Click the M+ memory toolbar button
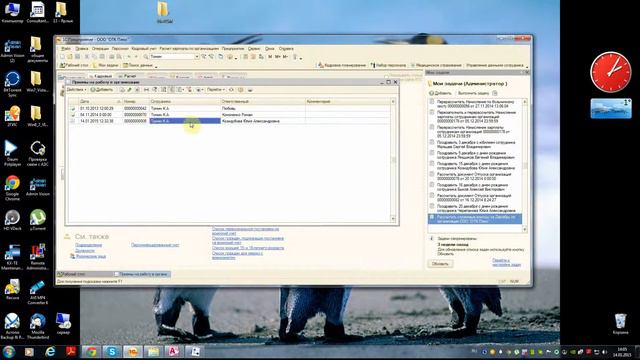 (x=278, y=57)
